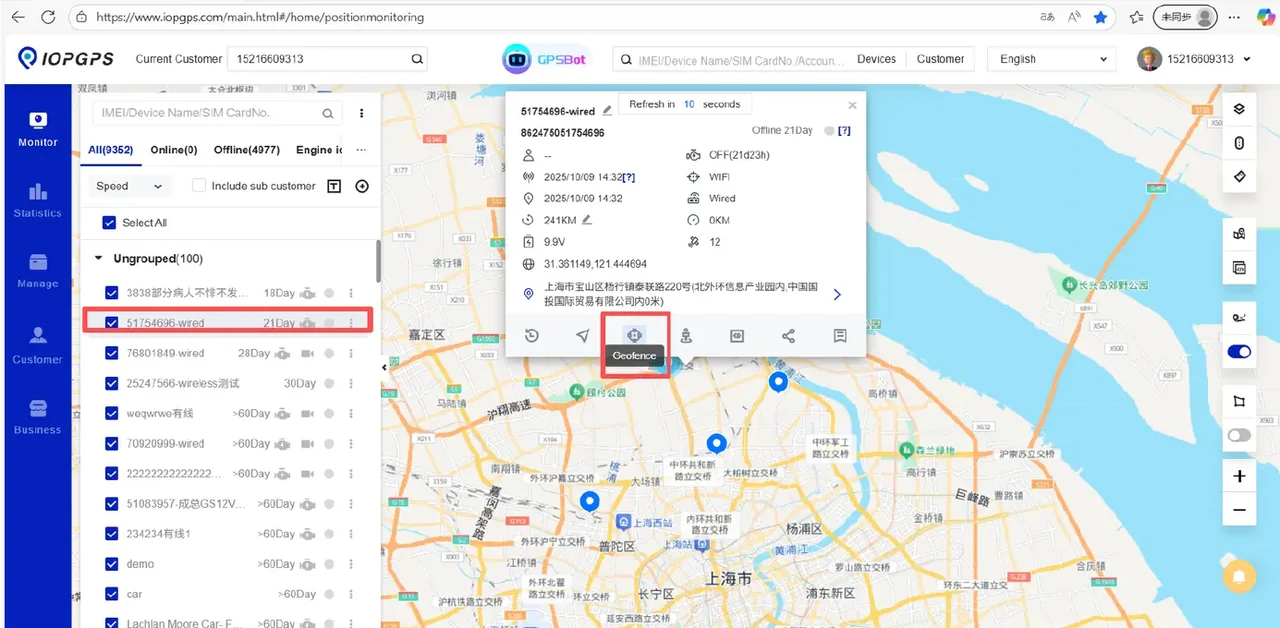Open the Monitor section in sidebar
The image size is (1280, 628).
point(38,129)
